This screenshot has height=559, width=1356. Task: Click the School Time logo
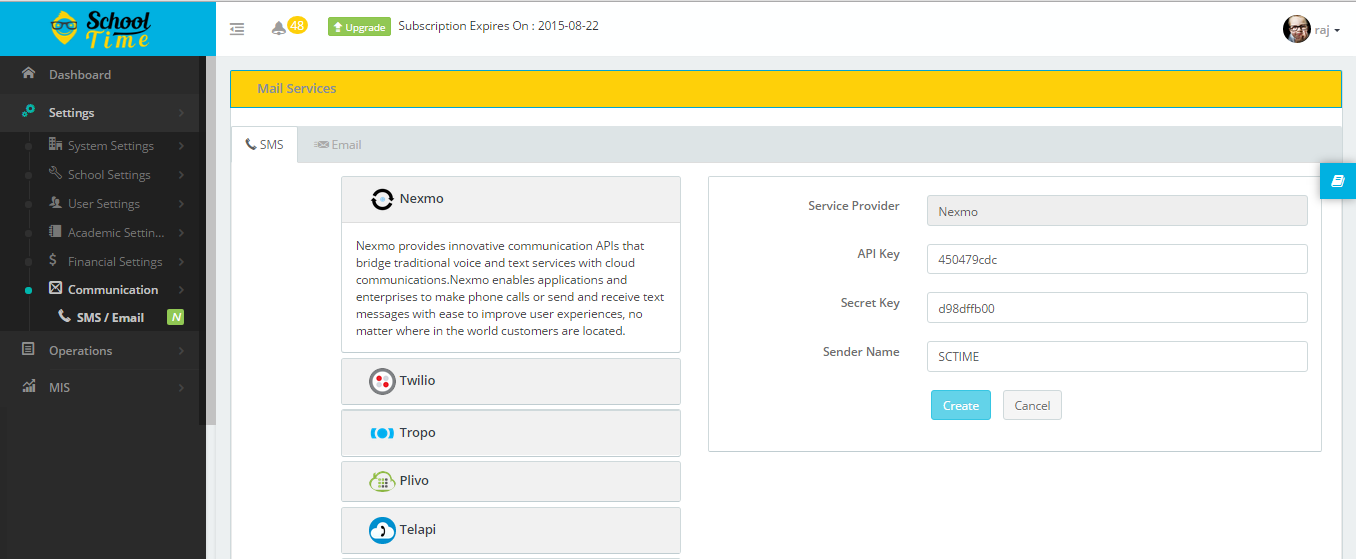(x=101, y=28)
